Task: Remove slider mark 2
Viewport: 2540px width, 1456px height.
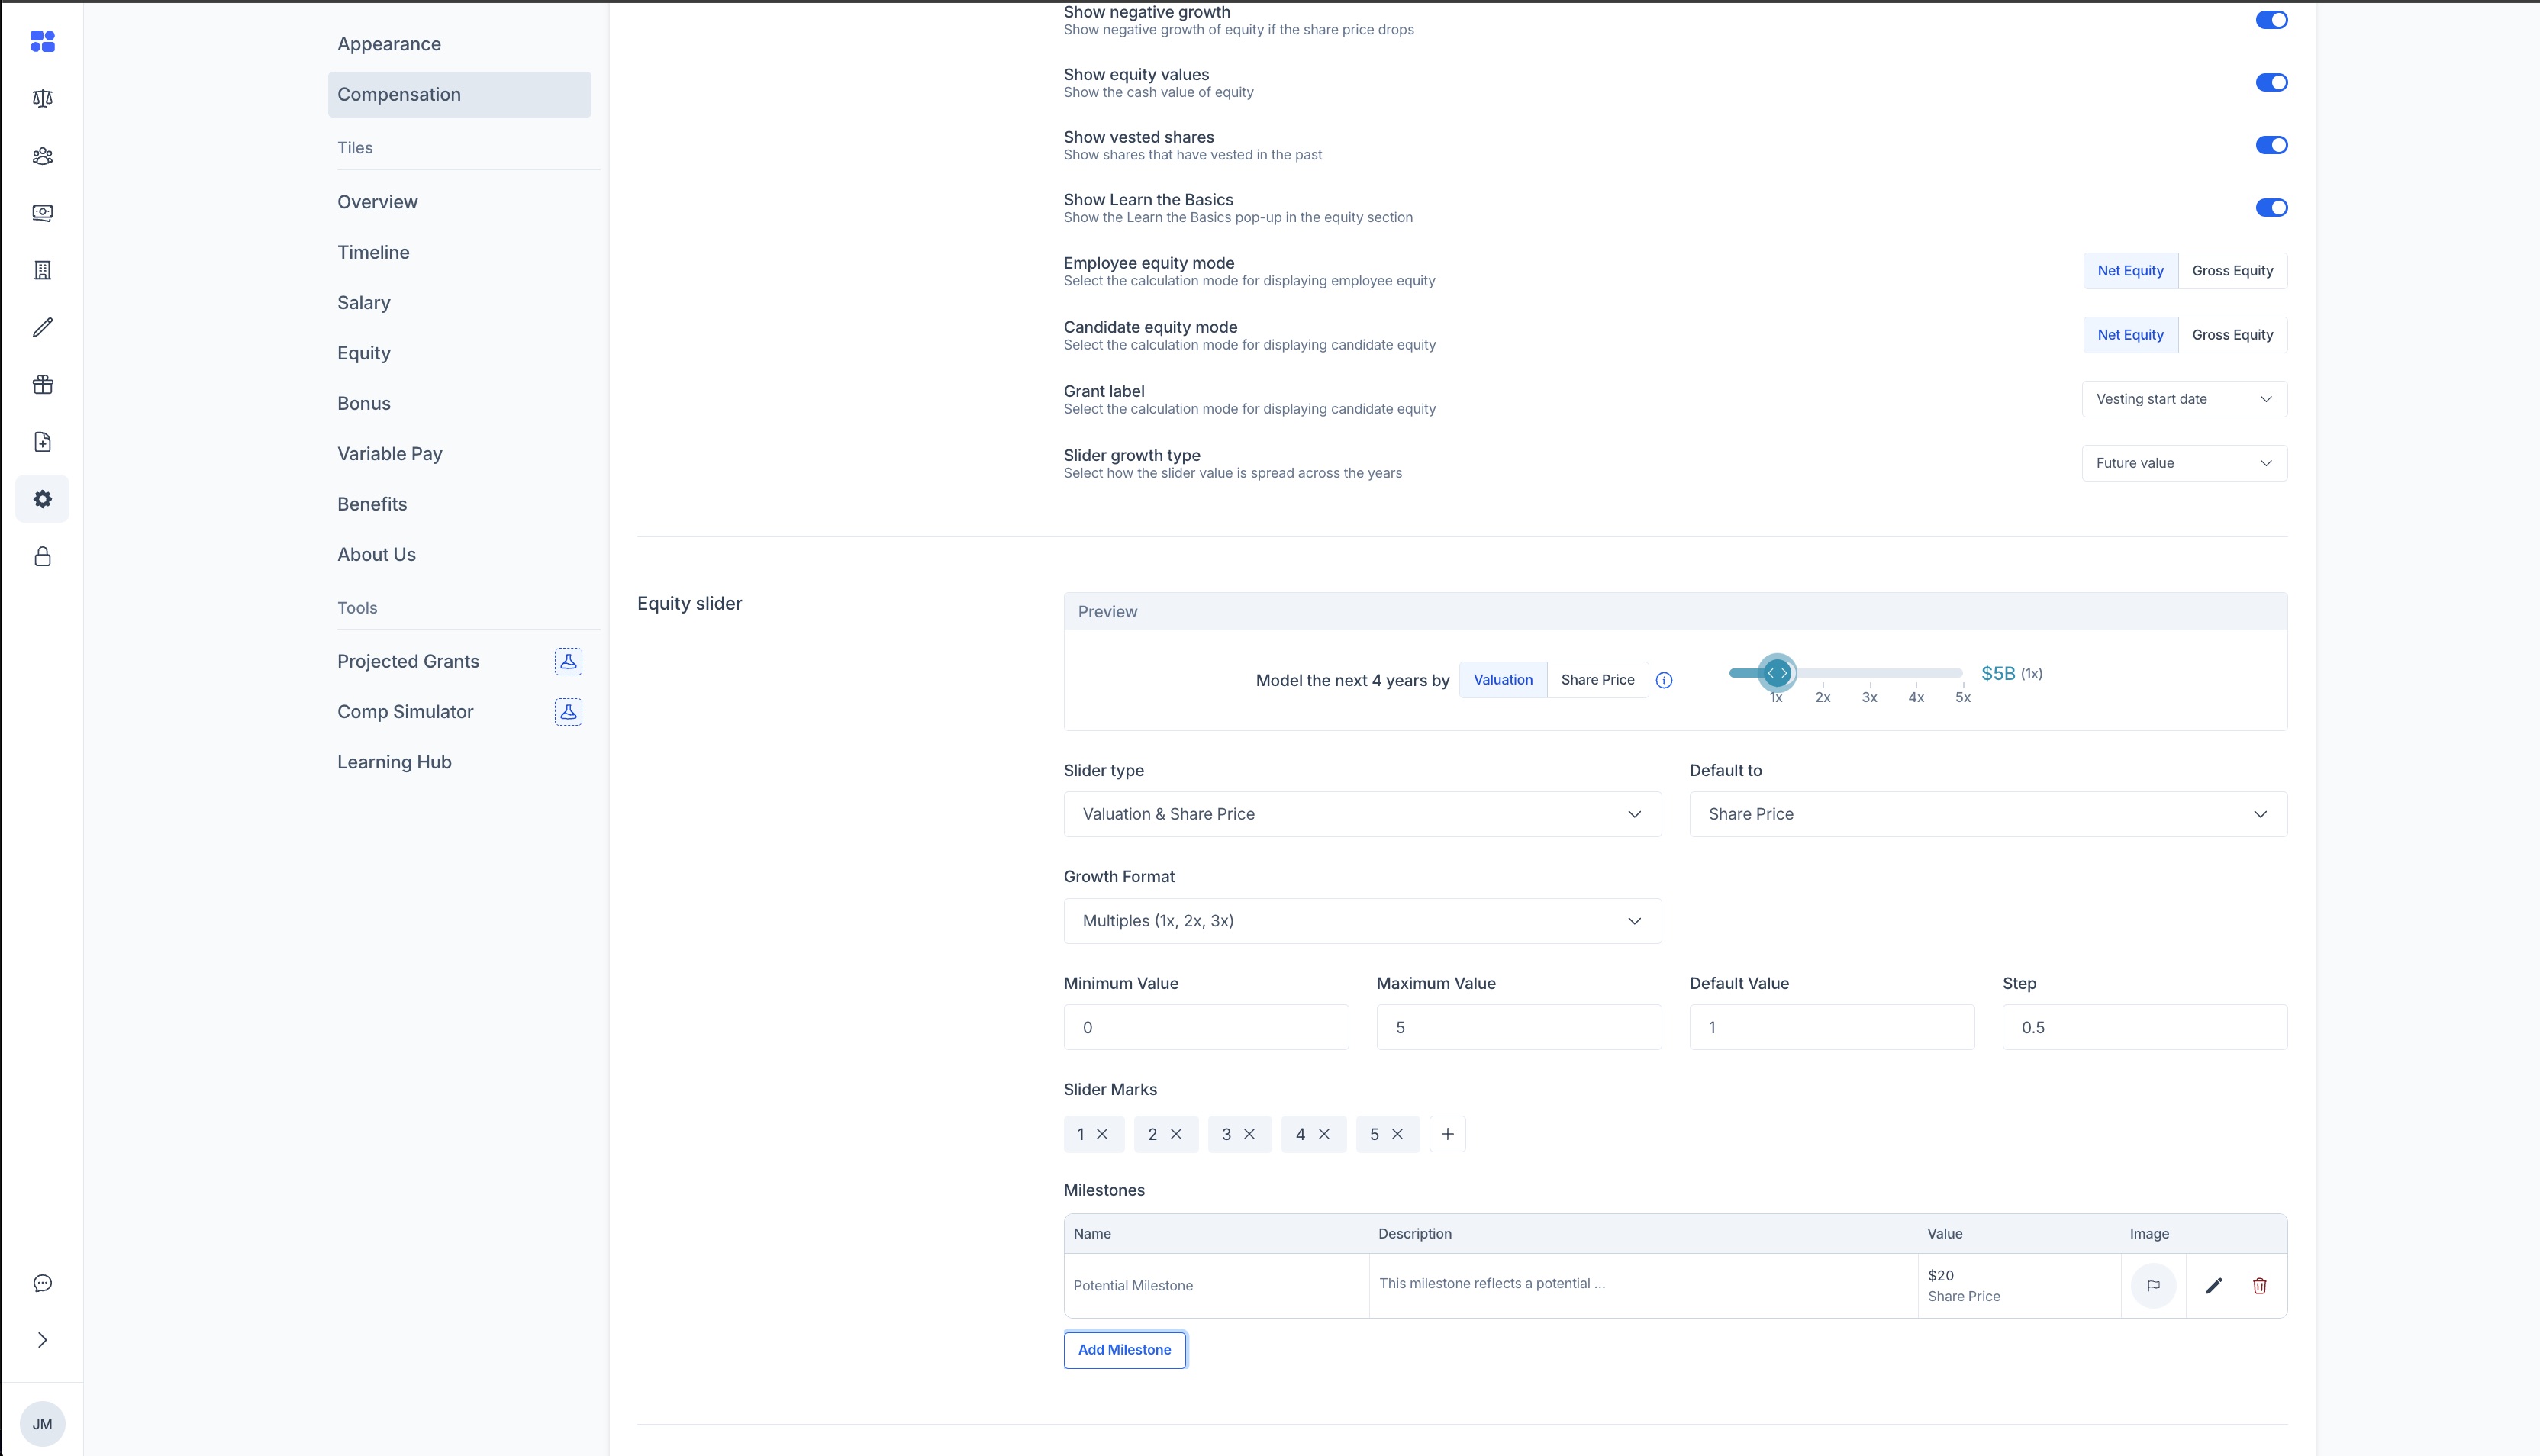Action: tap(1176, 1134)
